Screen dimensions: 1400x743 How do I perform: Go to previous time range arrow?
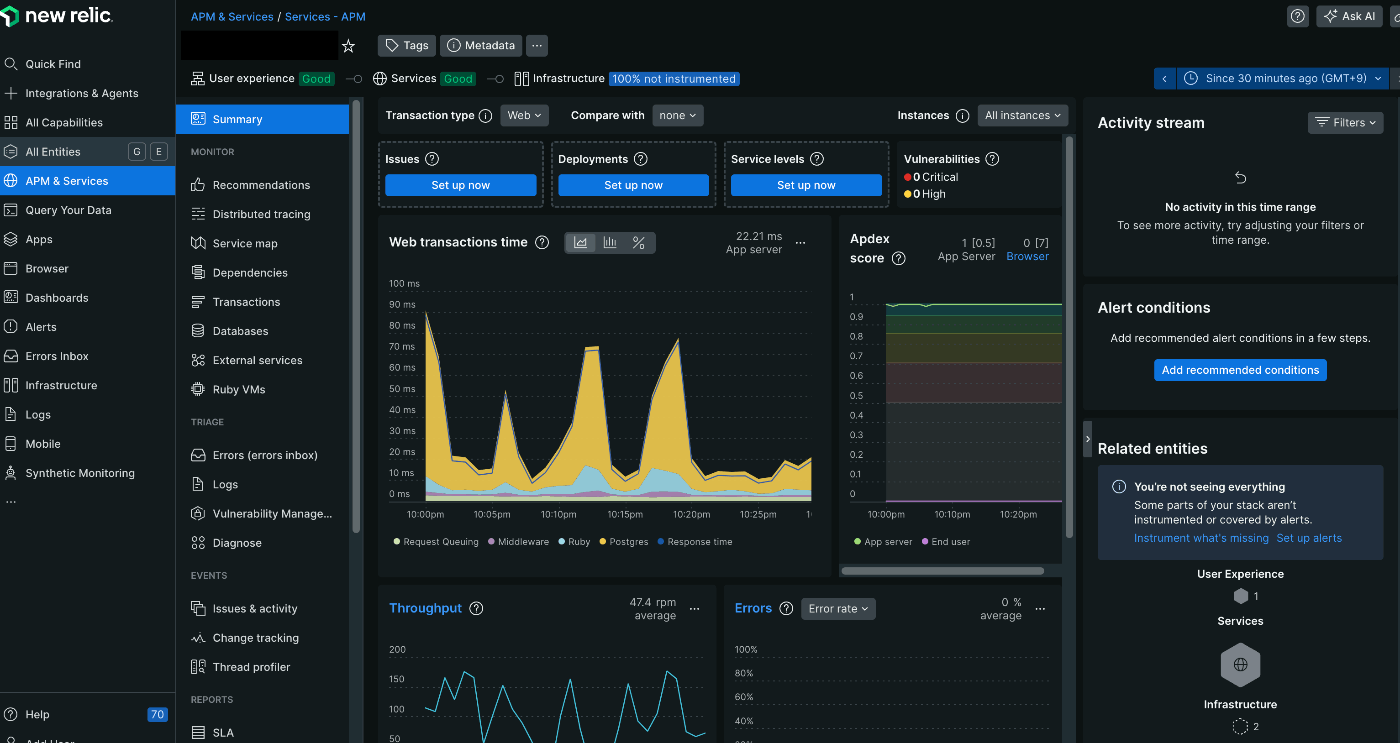1164,78
